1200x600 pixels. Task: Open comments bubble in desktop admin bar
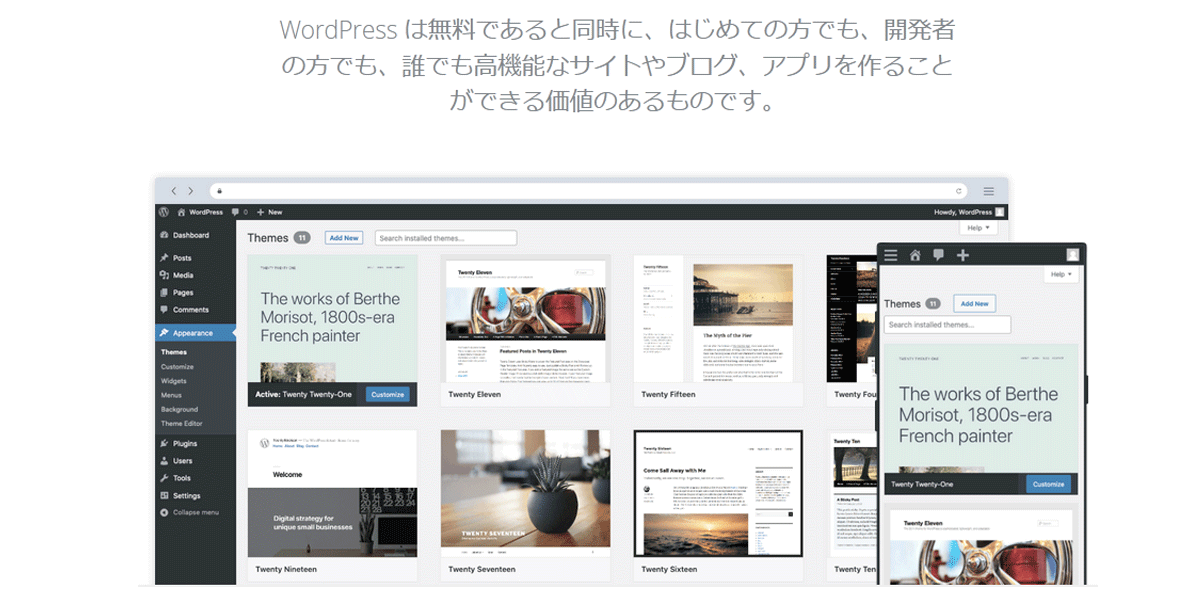click(x=238, y=212)
